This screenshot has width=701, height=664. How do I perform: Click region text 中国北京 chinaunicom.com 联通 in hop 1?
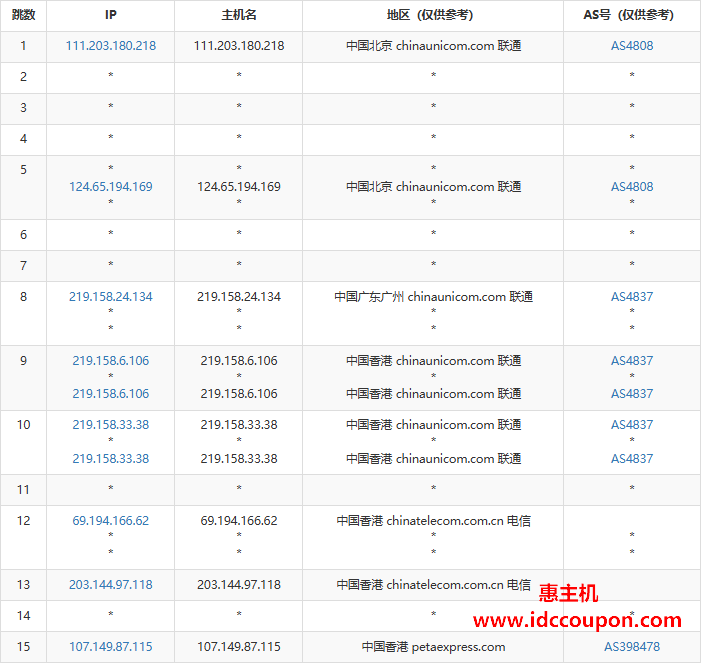point(433,46)
